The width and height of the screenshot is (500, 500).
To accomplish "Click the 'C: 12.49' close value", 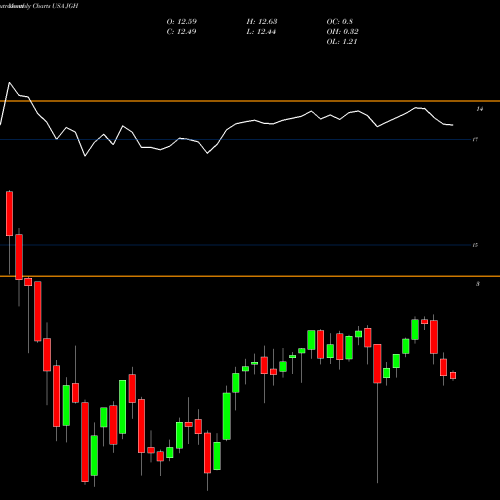I will [181, 32].
